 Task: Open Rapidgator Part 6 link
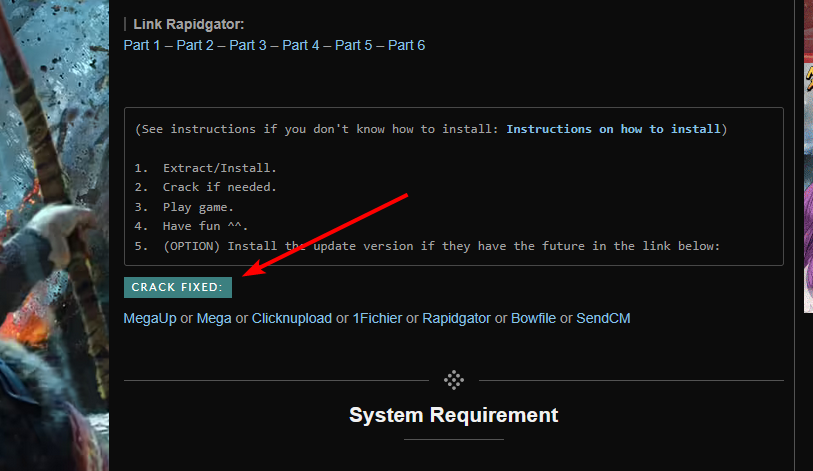(406, 45)
